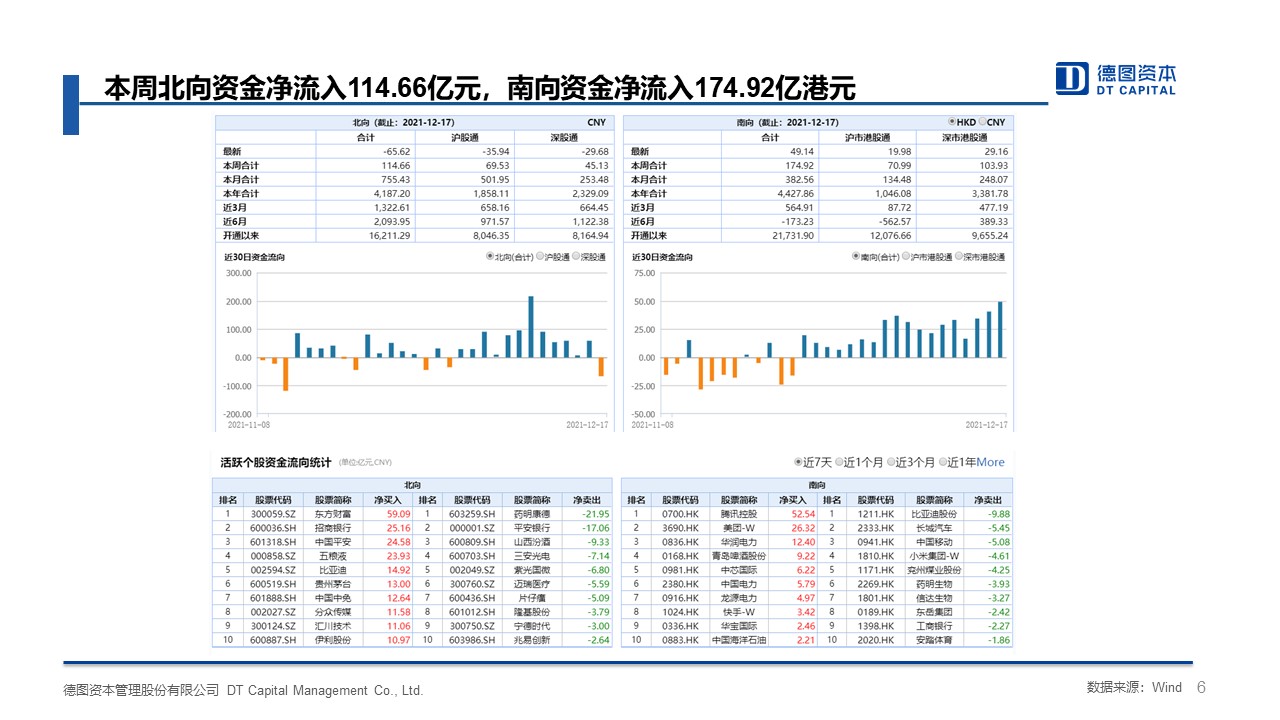Click the DT Capital logo icon
Image resolution: width=1280 pixels, height=720 pixels.
1073,78
